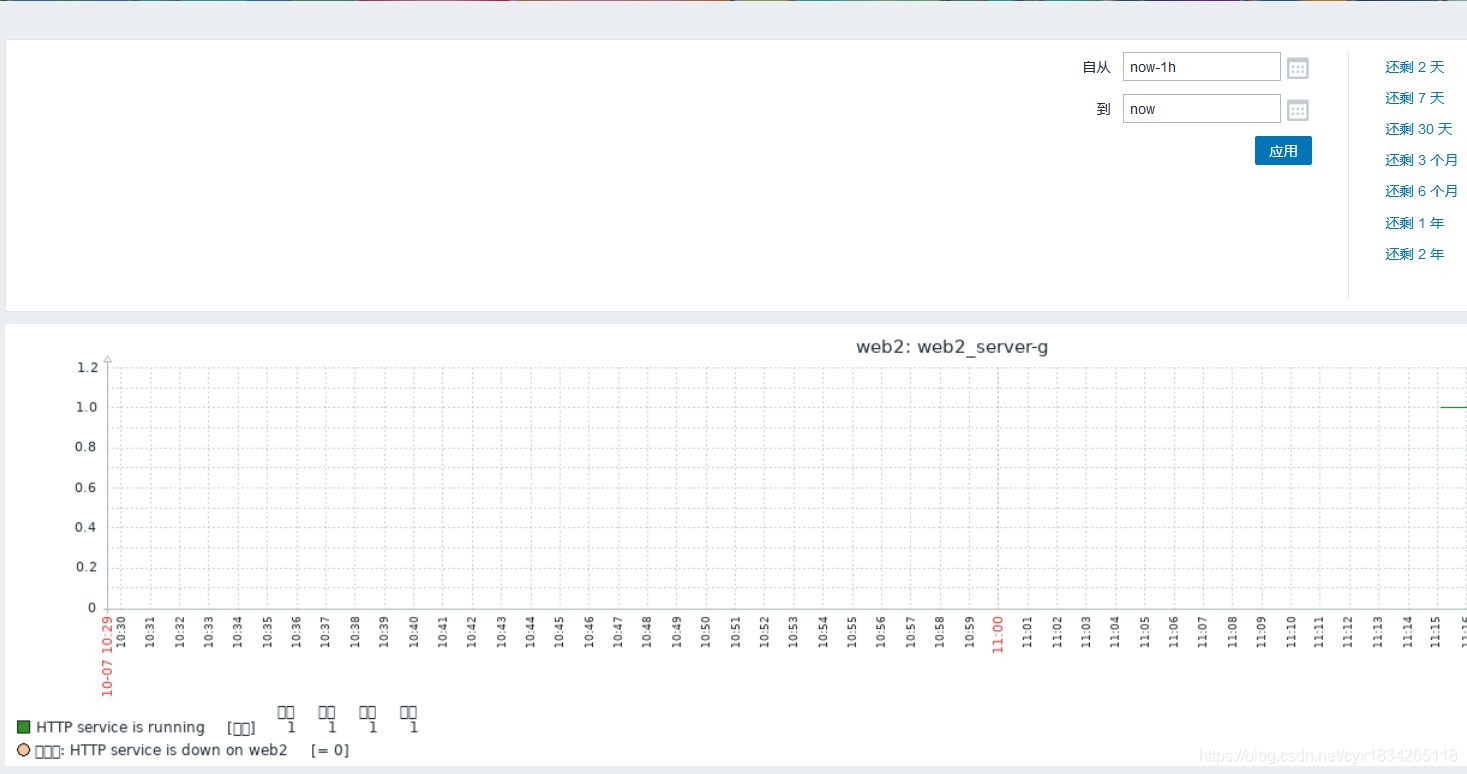The image size is (1467, 774).
Task: Click trigger text HTTP service is down on web2
Action: point(179,750)
